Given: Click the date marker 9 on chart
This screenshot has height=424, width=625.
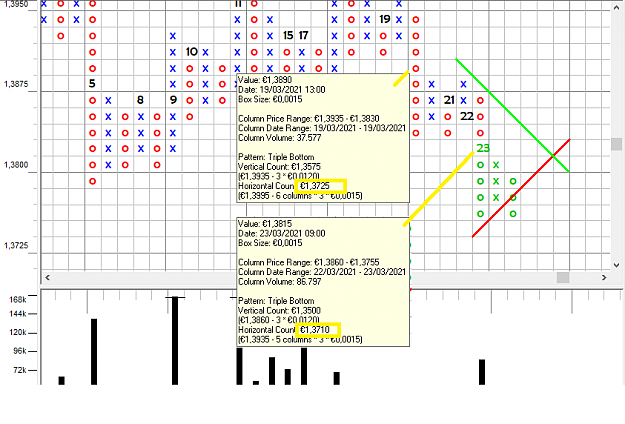Looking at the screenshot, I should pyautogui.click(x=173, y=100).
